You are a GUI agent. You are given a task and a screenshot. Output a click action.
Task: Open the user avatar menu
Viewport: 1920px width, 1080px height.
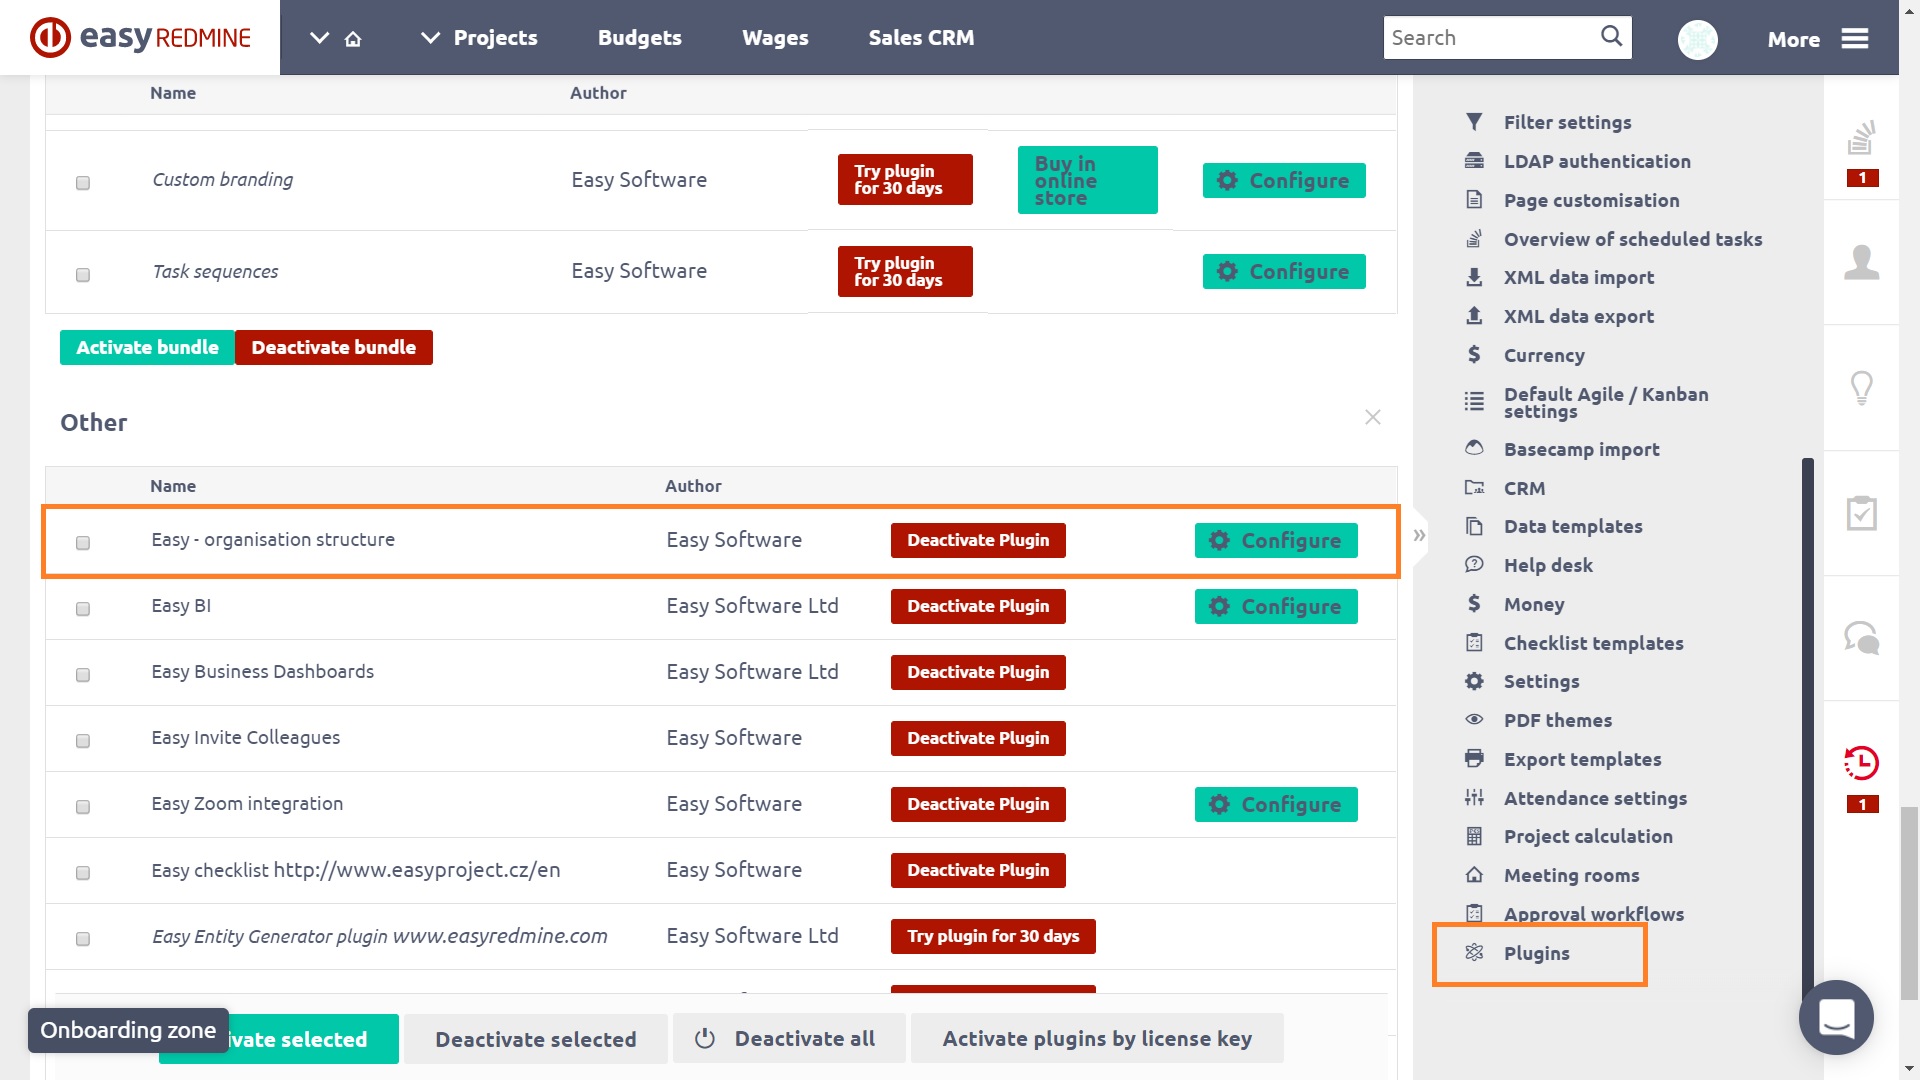point(1697,39)
